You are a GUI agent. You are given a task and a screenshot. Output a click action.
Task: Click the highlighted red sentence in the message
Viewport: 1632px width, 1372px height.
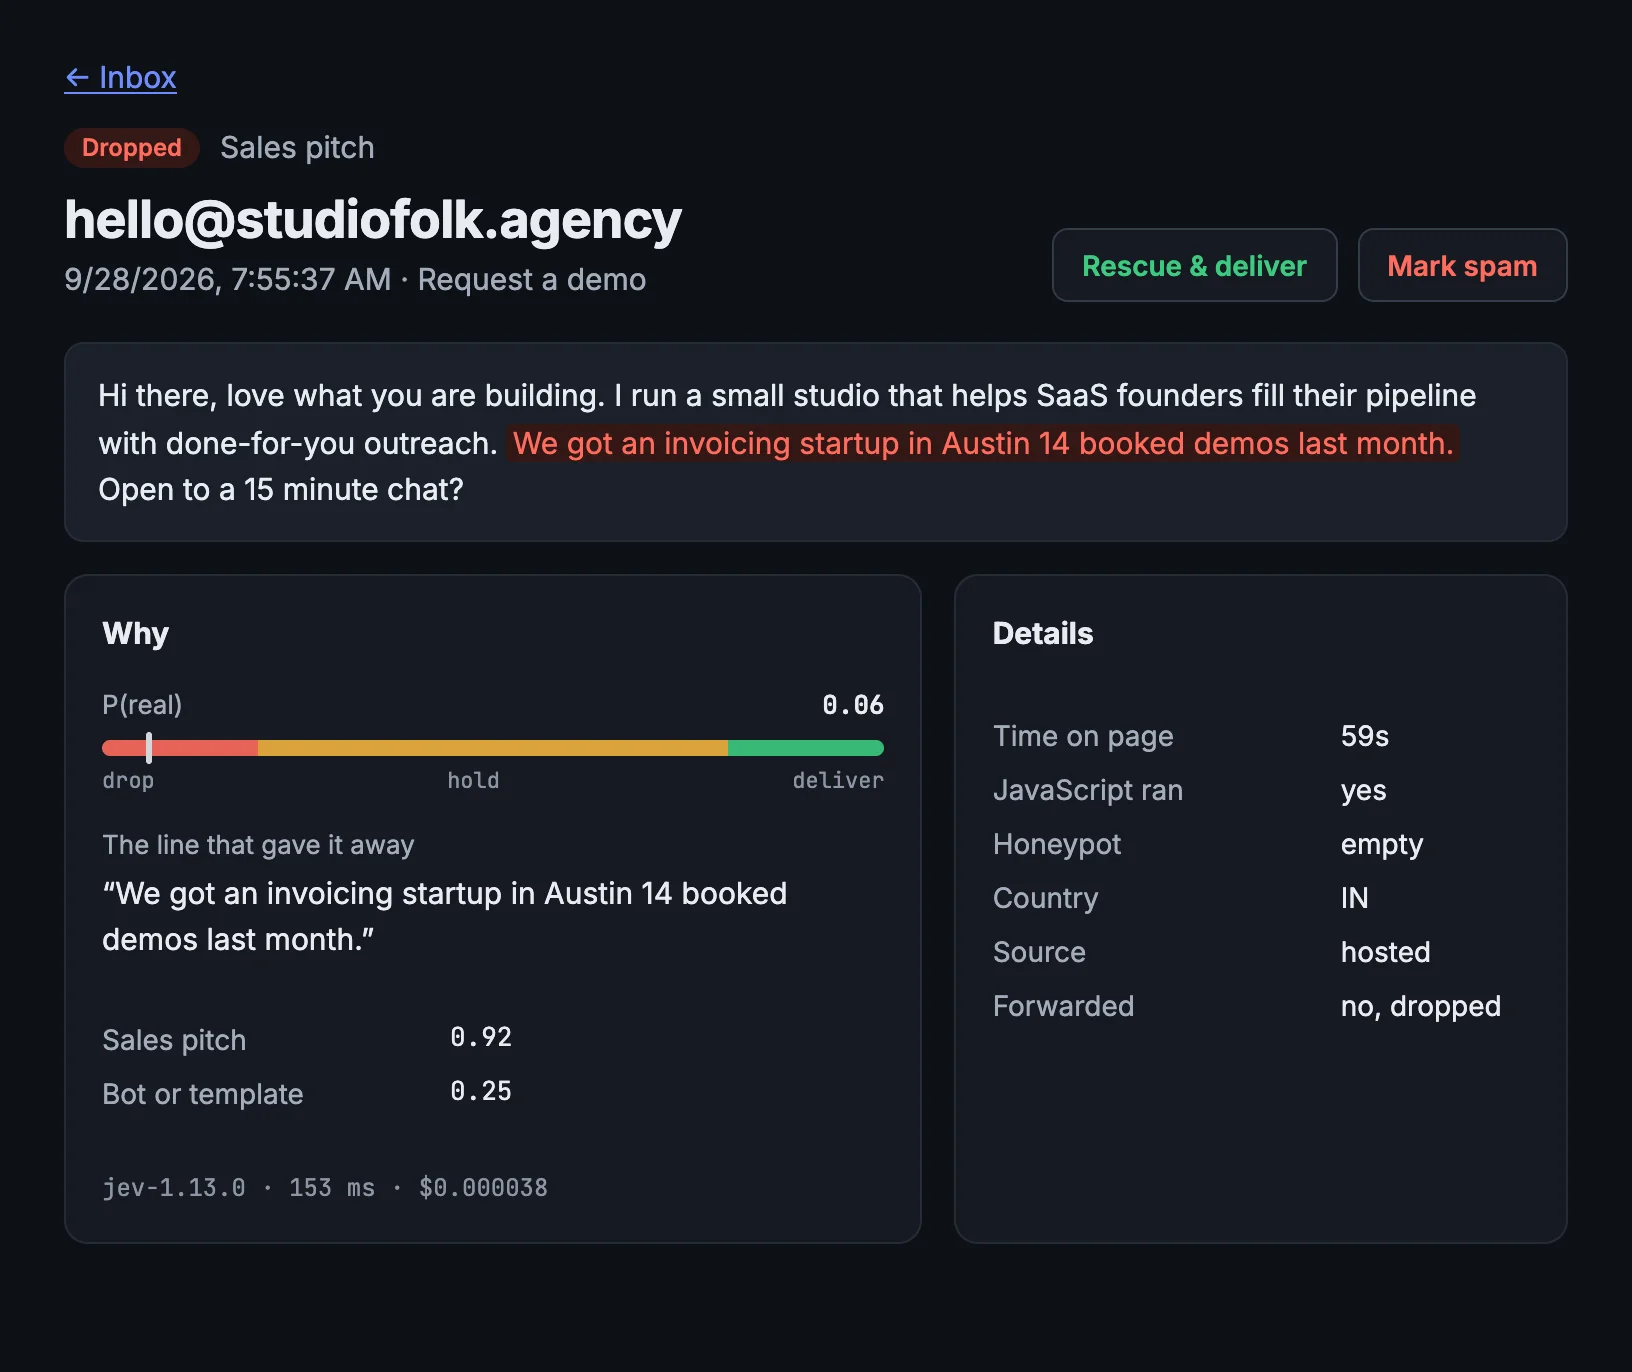(983, 443)
